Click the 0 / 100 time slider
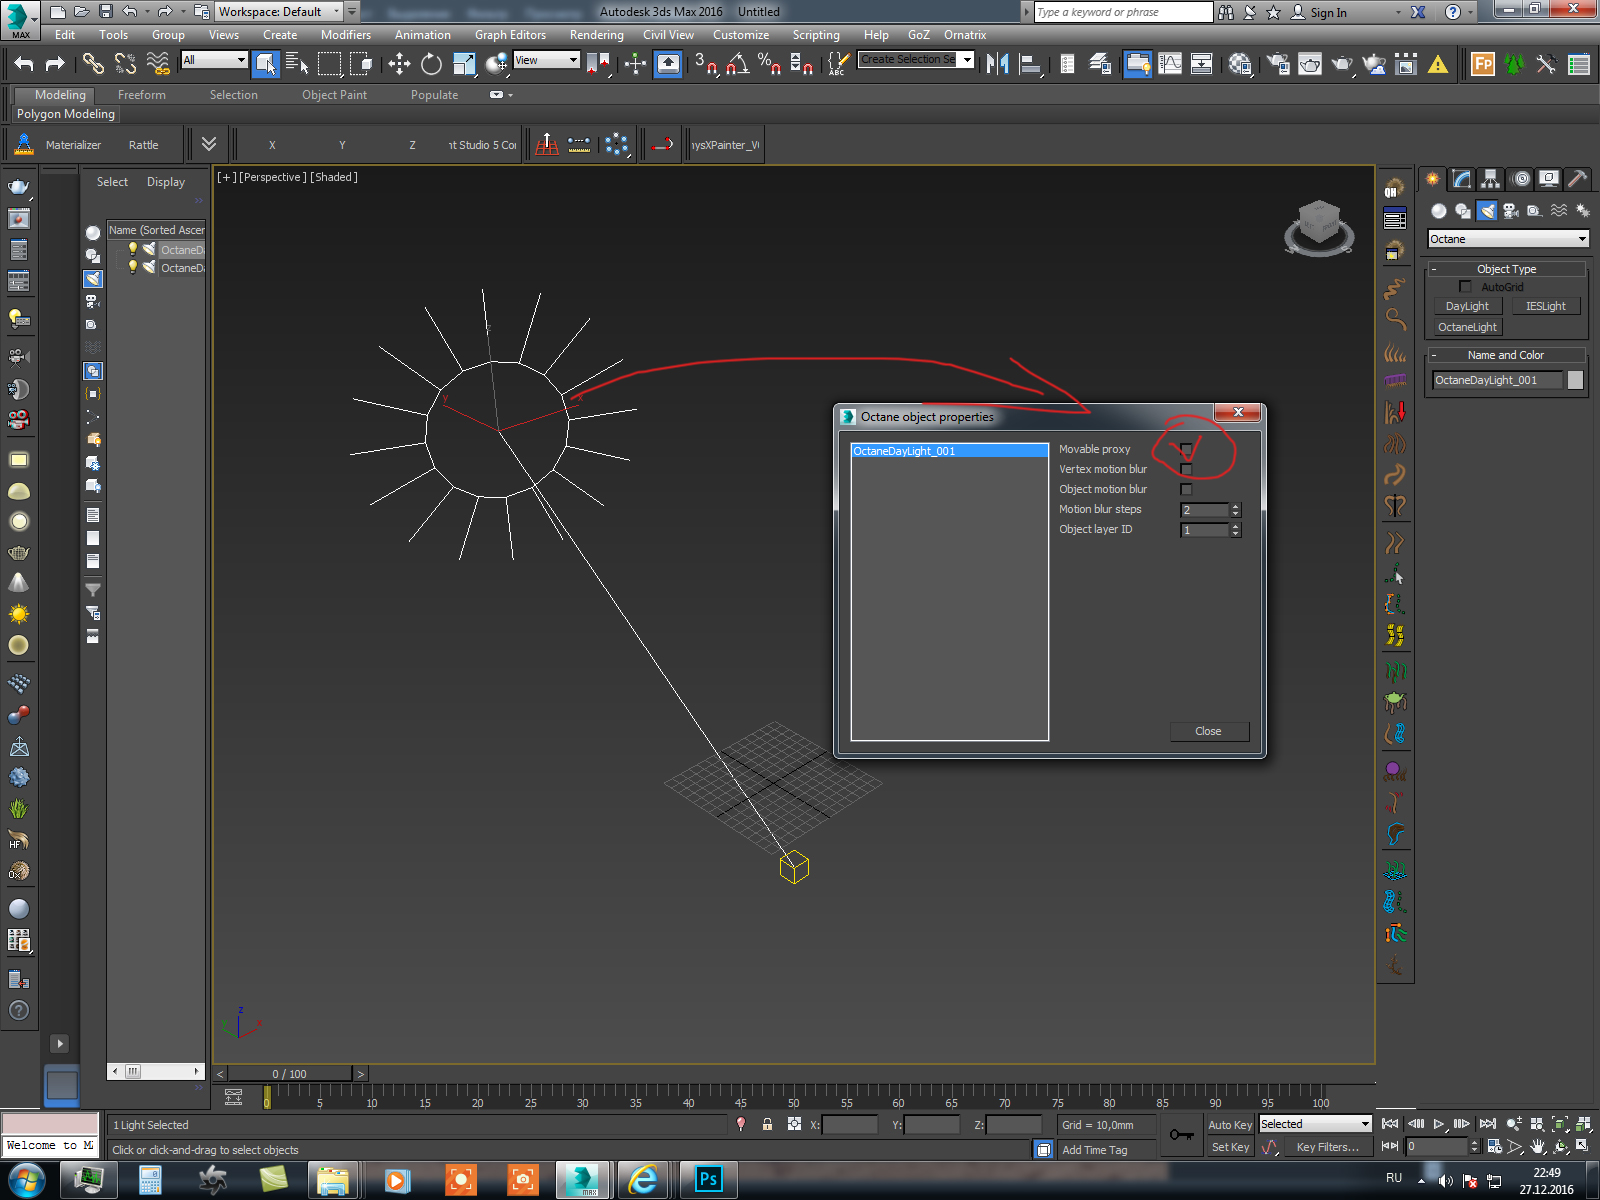Viewport: 1600px width, 1200px height. (290, 1074)
